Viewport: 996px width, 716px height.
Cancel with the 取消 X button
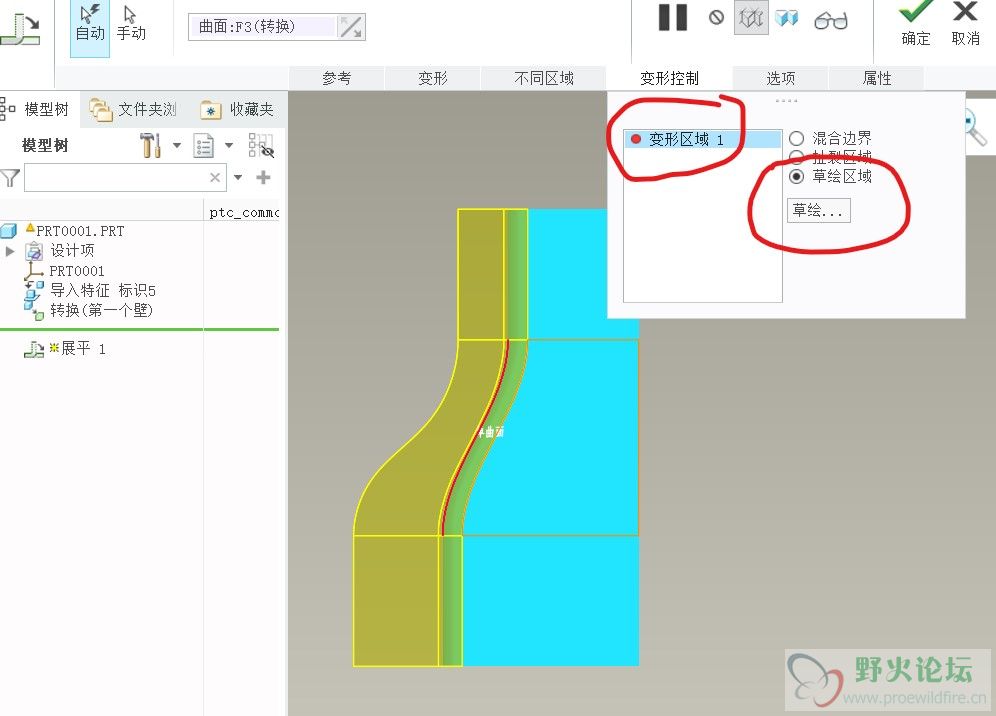pos(965,24)
